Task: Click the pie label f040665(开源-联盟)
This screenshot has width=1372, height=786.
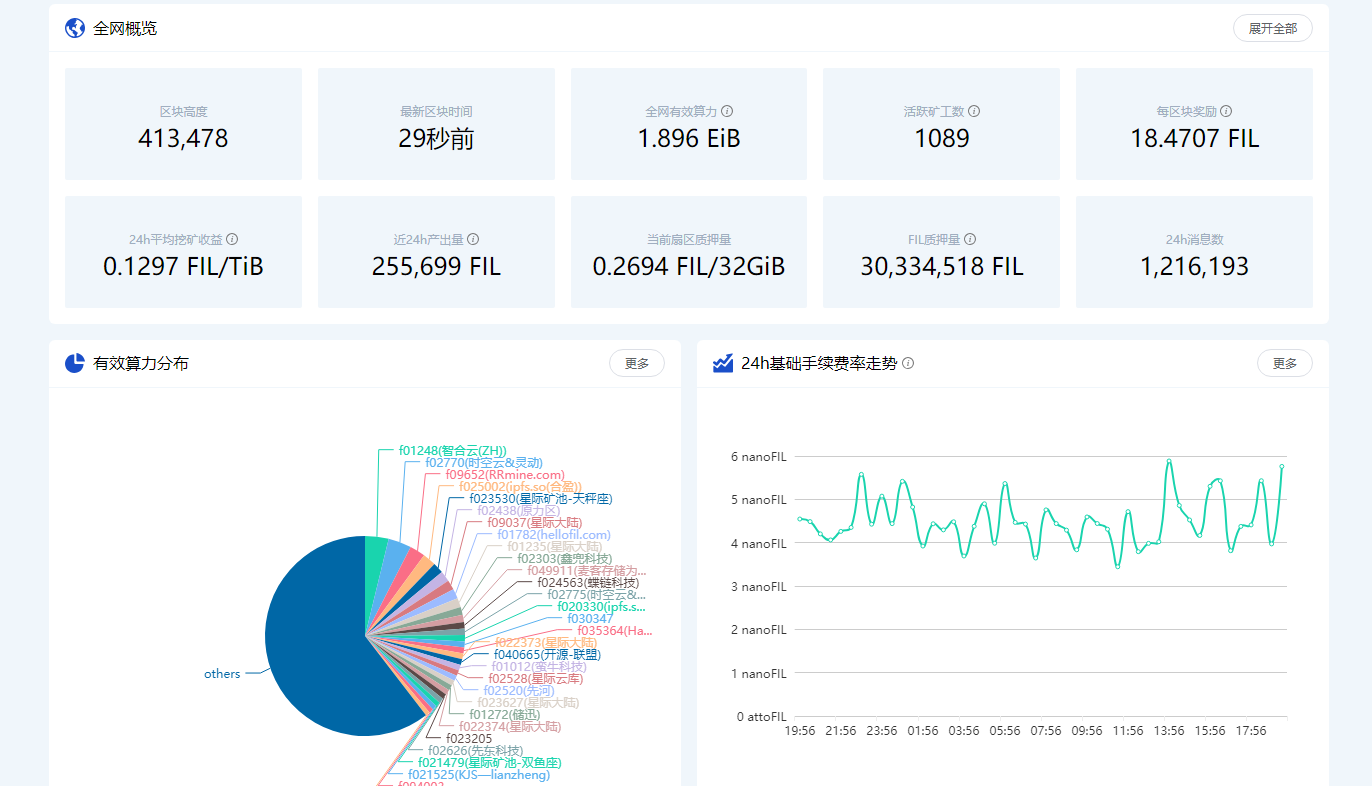Action: tap(547, 655)
